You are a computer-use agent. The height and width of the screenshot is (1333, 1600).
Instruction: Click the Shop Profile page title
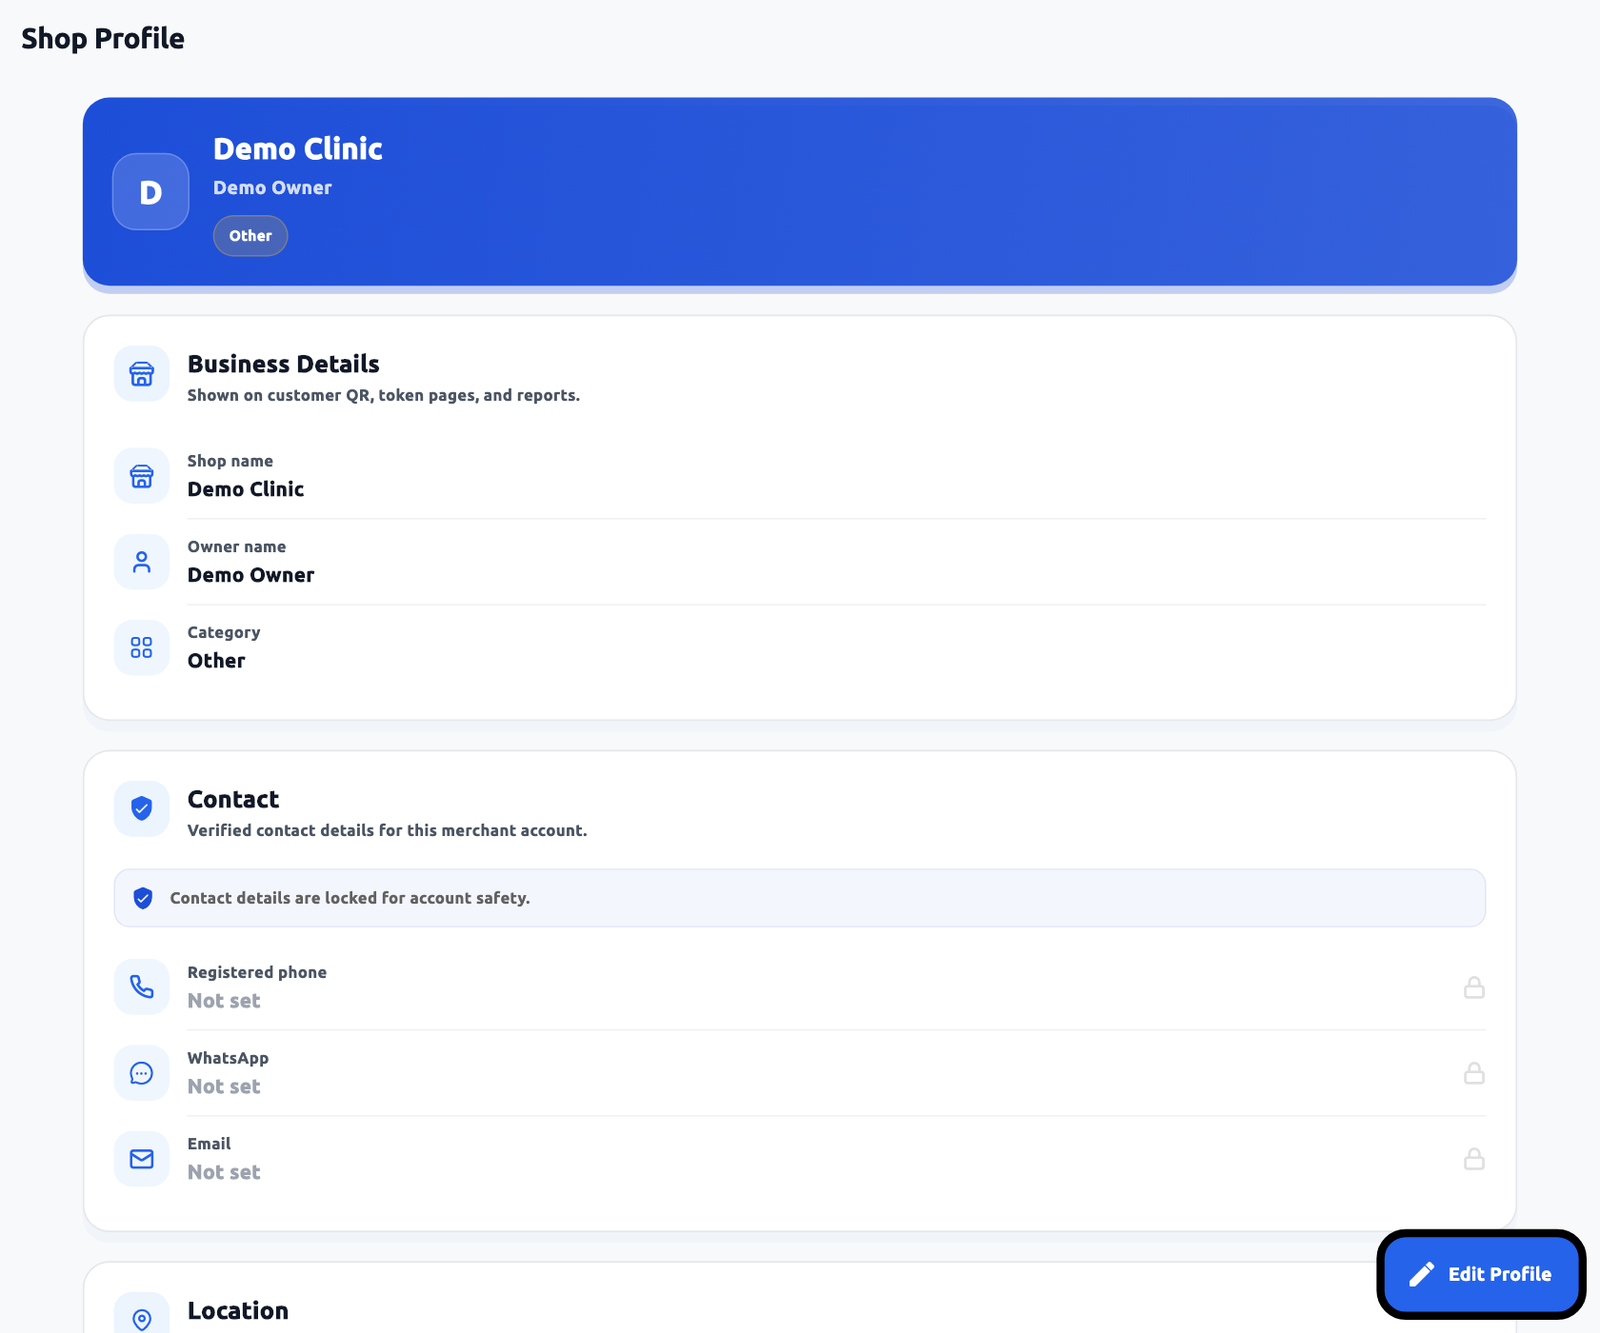click(x=103, y=39)
